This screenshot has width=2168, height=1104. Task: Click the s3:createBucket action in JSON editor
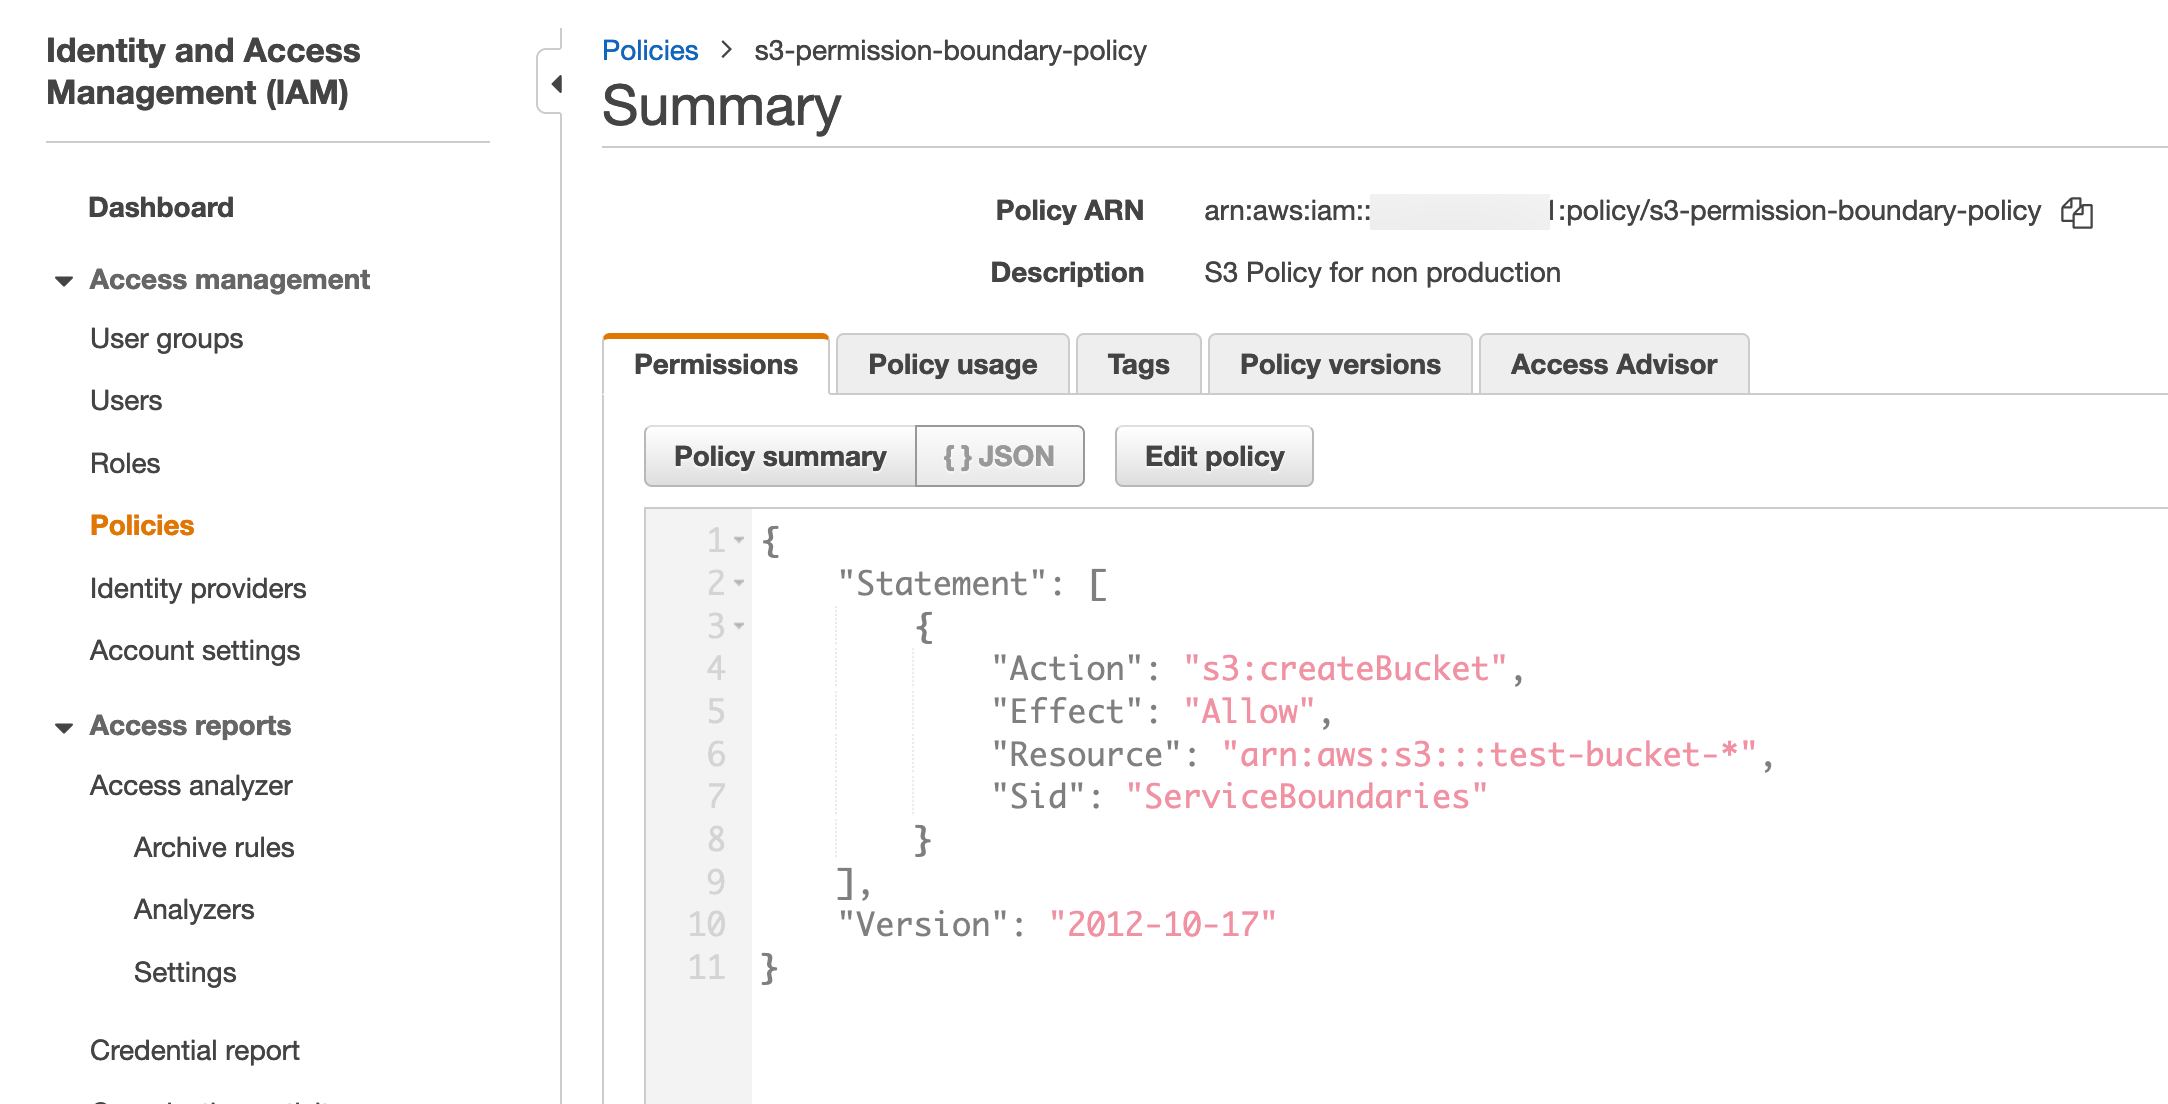(1344, 669)
